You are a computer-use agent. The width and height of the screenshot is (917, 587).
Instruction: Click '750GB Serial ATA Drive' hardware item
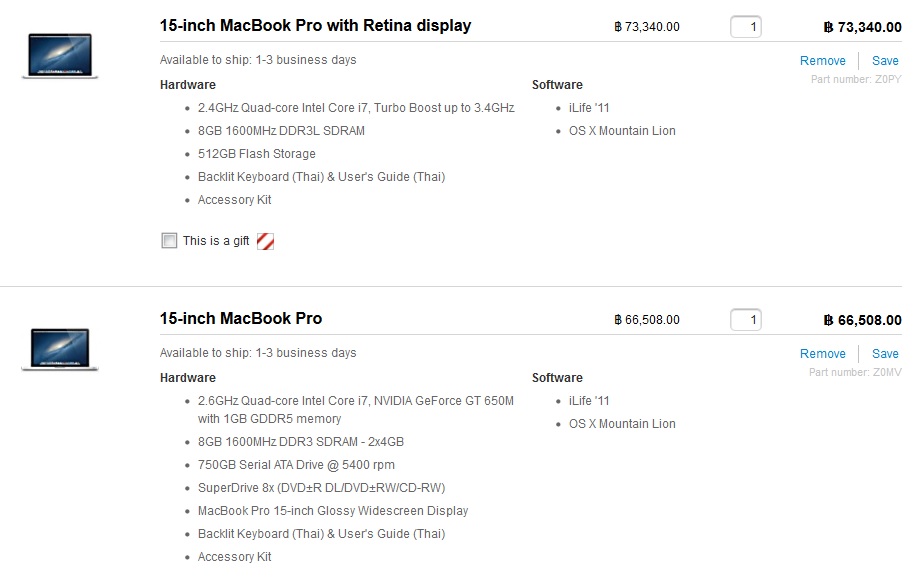point(296,465)
